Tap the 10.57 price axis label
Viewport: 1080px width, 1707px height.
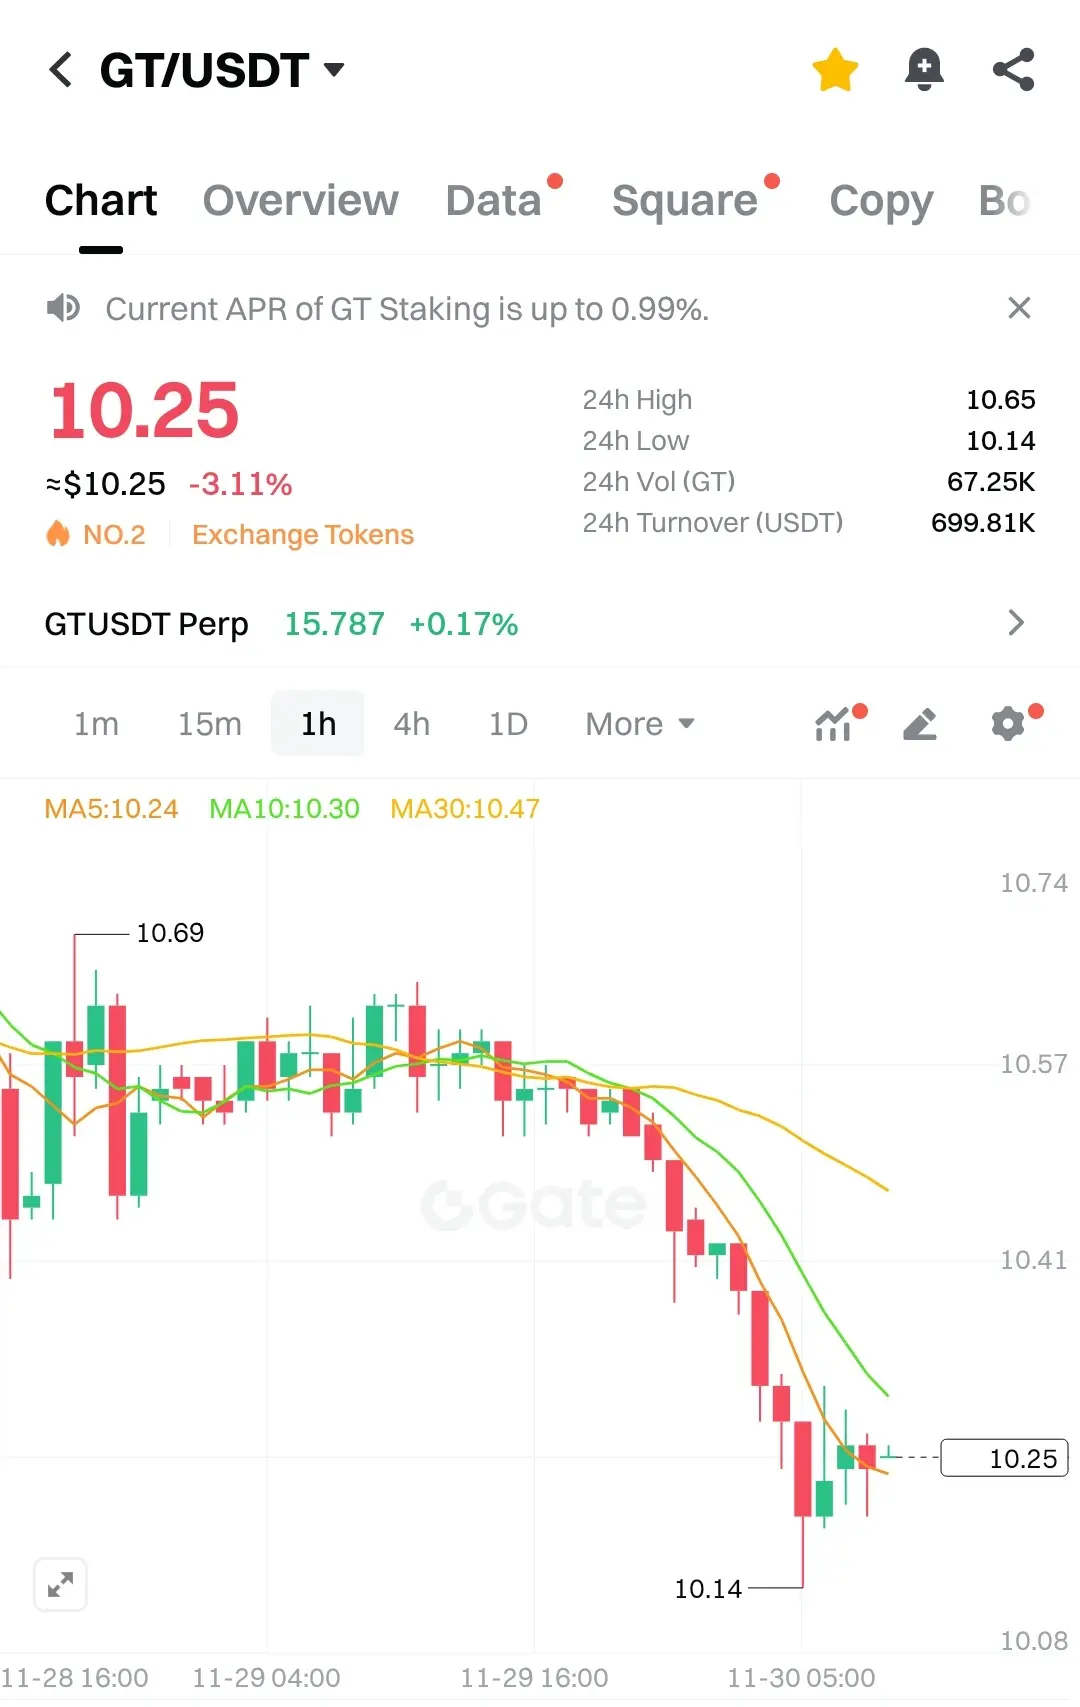[1034, 1064]
